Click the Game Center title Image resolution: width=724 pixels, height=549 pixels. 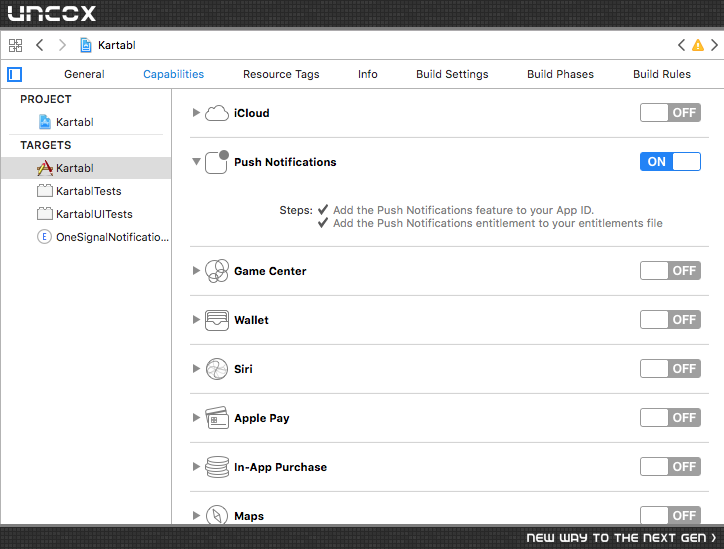coord(270,271)
